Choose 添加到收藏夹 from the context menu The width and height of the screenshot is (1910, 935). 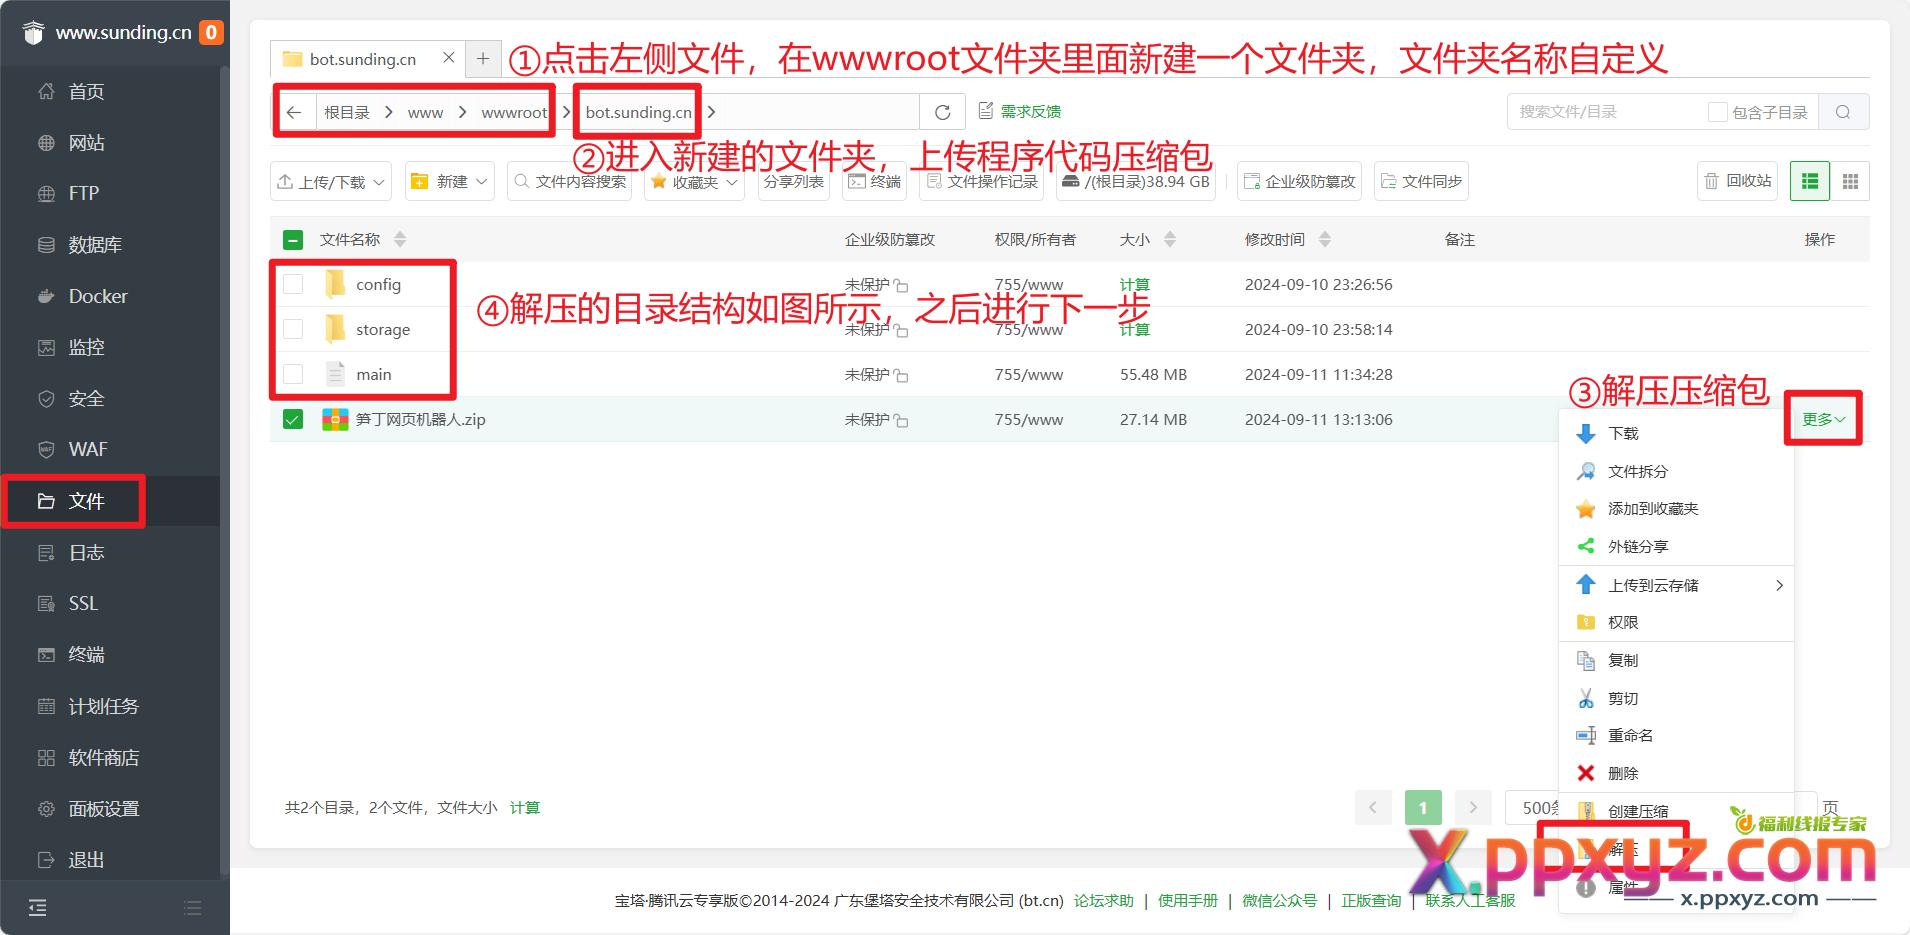[1676, 509]
